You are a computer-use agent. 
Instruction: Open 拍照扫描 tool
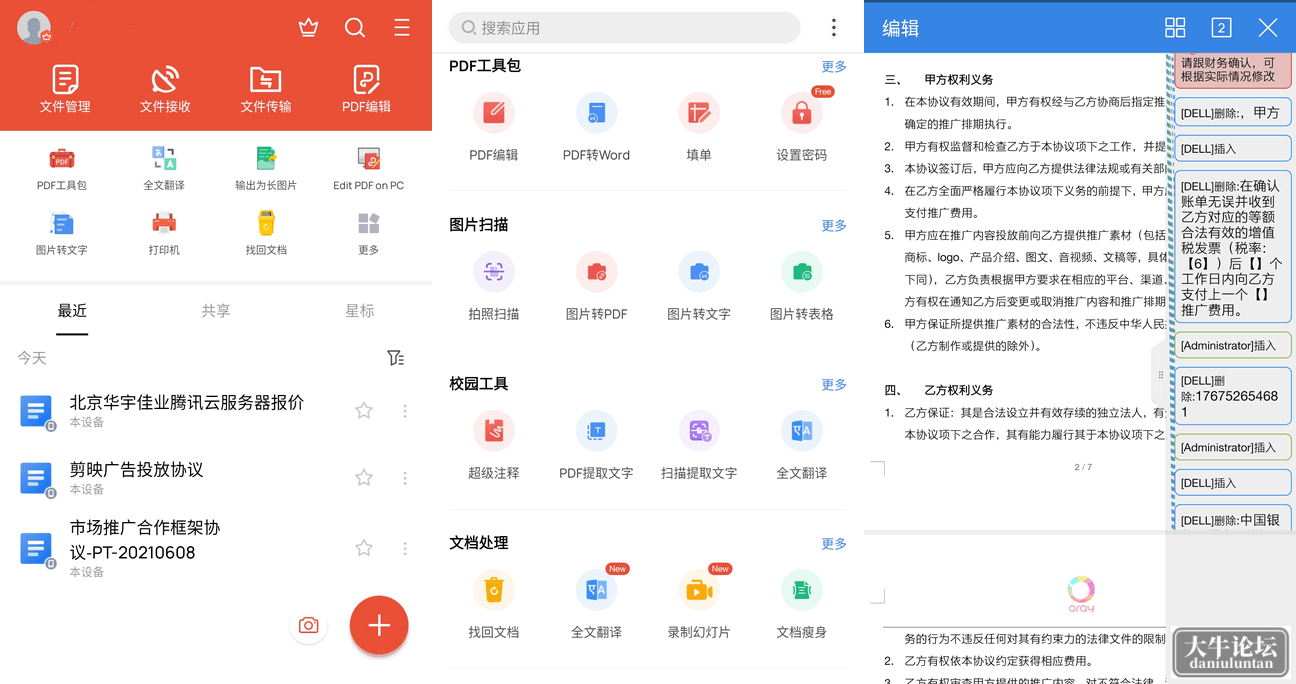(x=494, y=286)
